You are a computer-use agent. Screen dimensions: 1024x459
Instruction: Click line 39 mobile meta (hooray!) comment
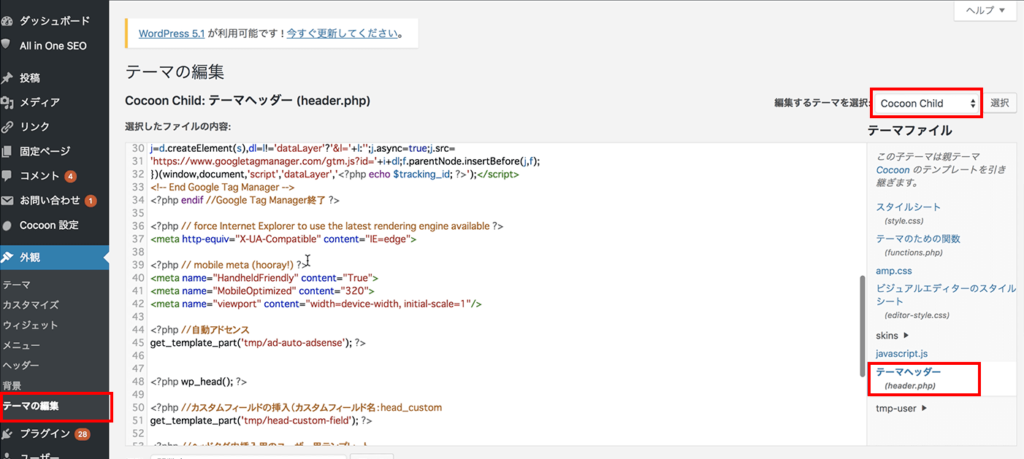[x=228, y=264]
